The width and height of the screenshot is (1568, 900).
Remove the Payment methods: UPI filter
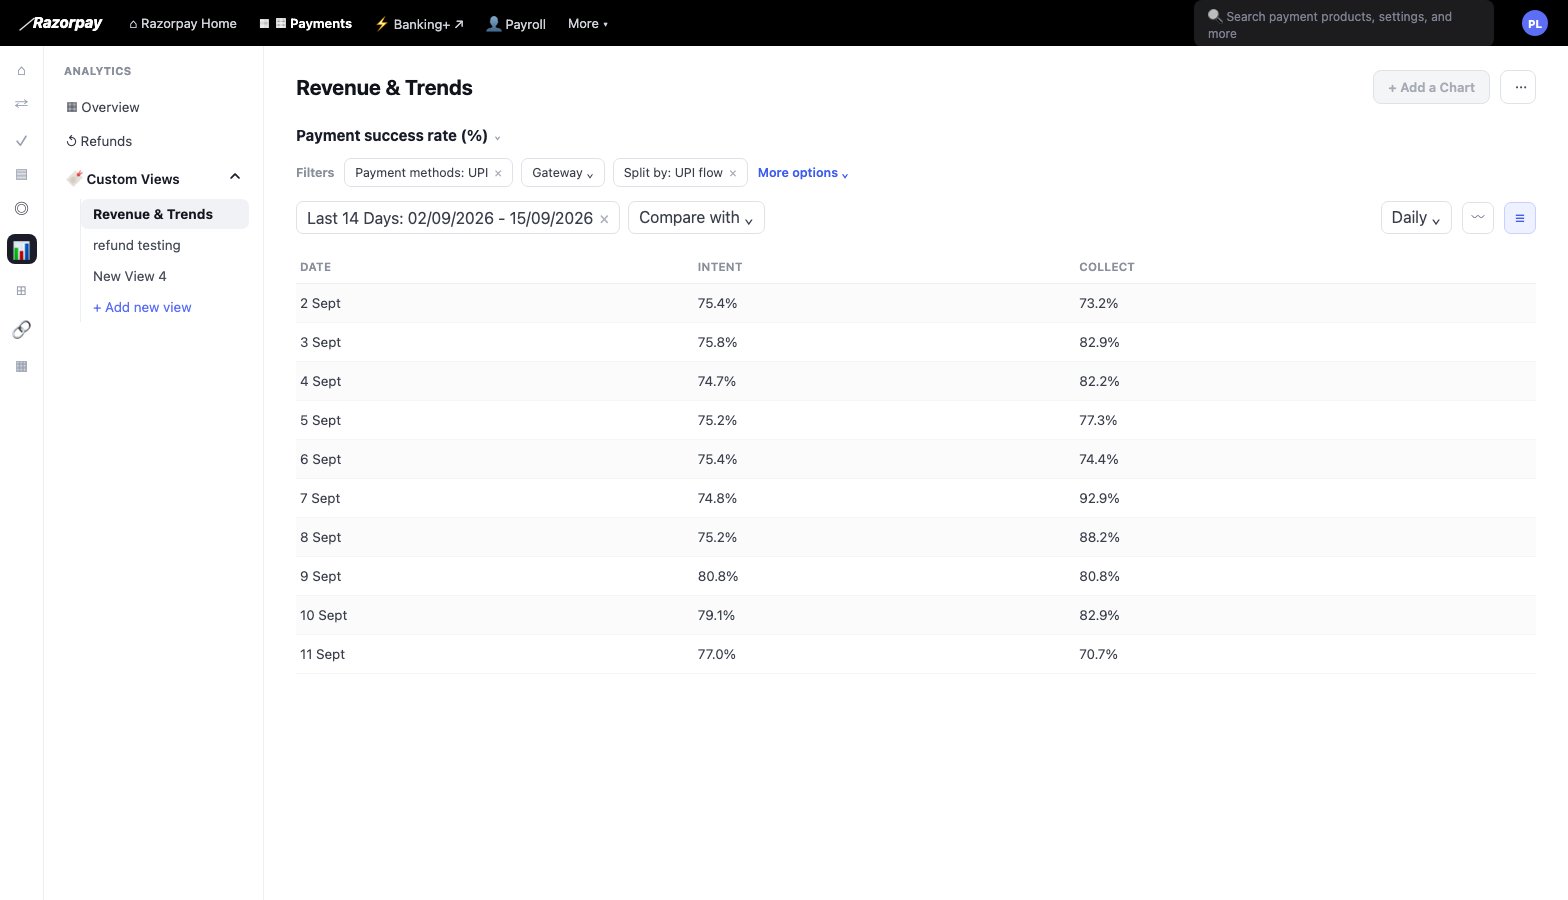[498, 173]
